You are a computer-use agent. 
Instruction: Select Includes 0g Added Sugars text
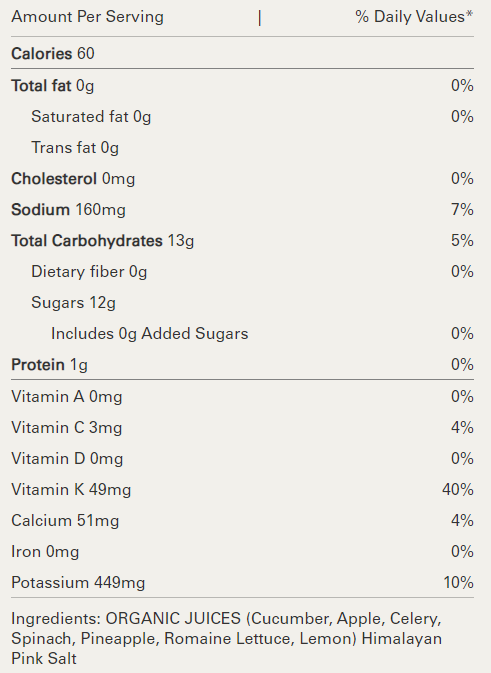pyautogui.click(x=149, y=334)
